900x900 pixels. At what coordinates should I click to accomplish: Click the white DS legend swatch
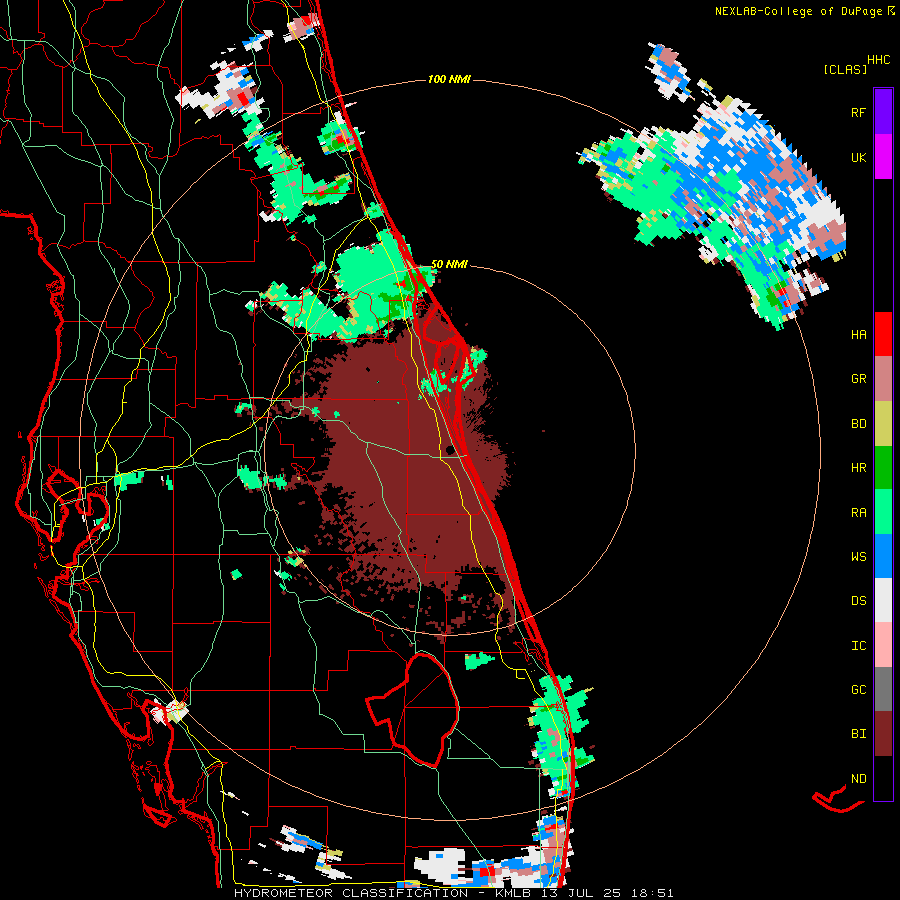coord(883,600)
